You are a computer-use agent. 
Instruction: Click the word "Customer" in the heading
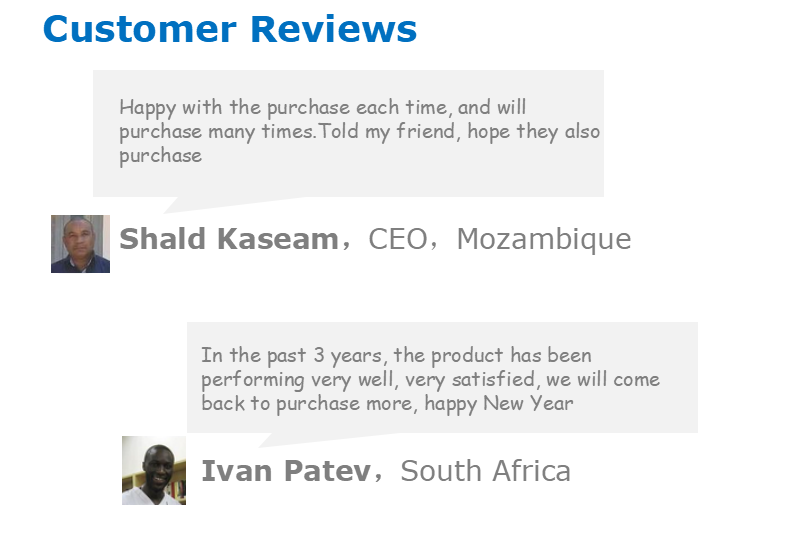point(140,29)
